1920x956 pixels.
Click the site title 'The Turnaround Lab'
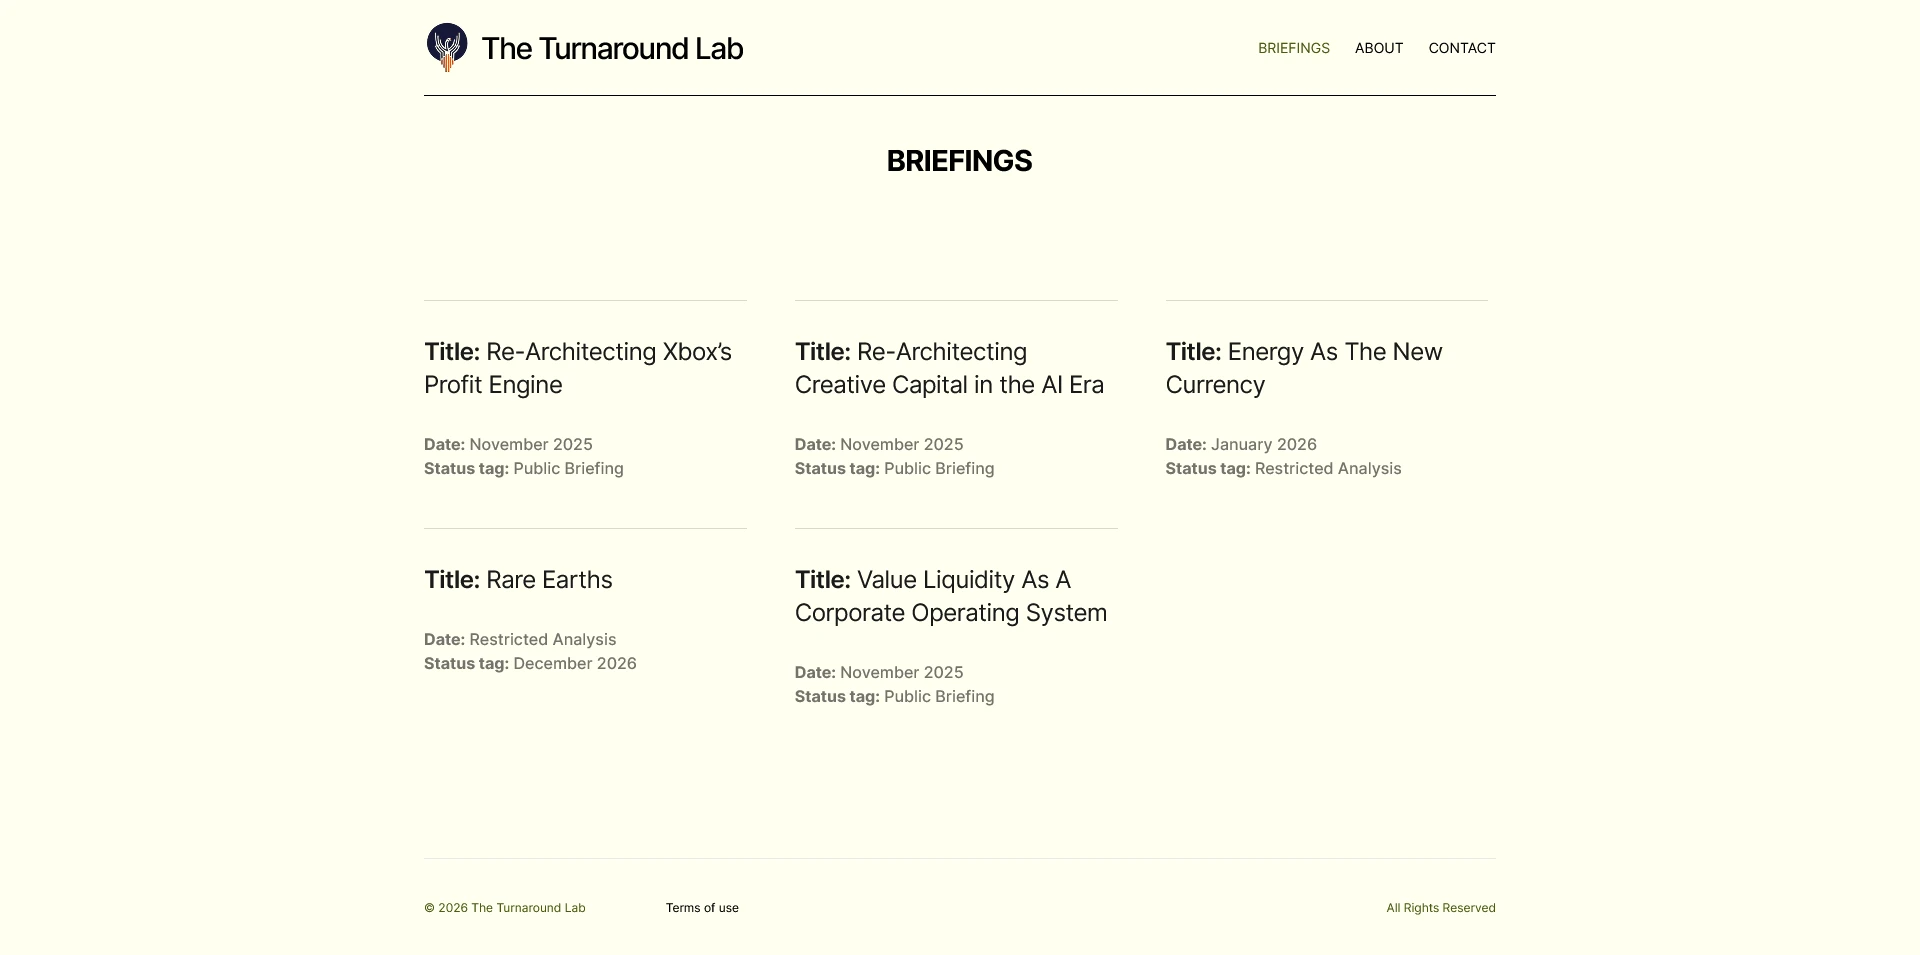point(612,48)
